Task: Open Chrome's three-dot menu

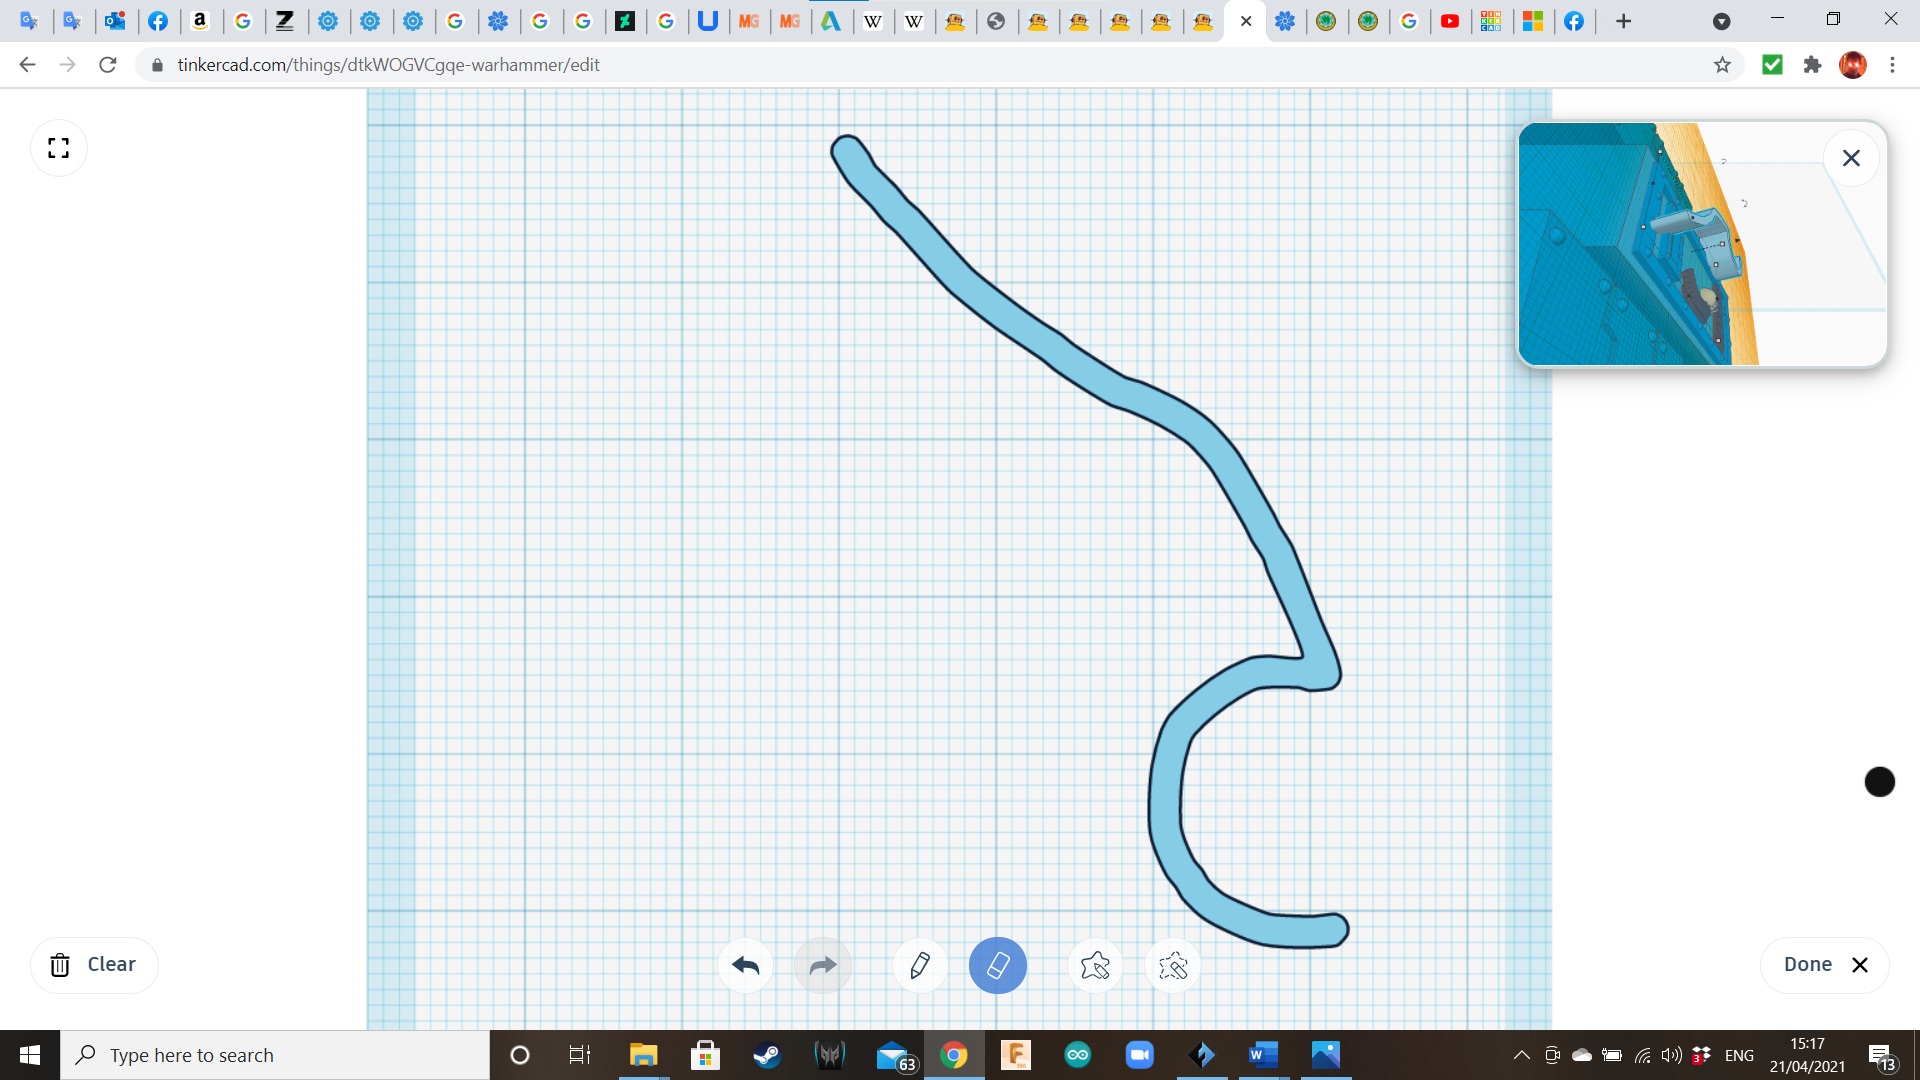Action: pyautogui.click(x=1892, y=65)
